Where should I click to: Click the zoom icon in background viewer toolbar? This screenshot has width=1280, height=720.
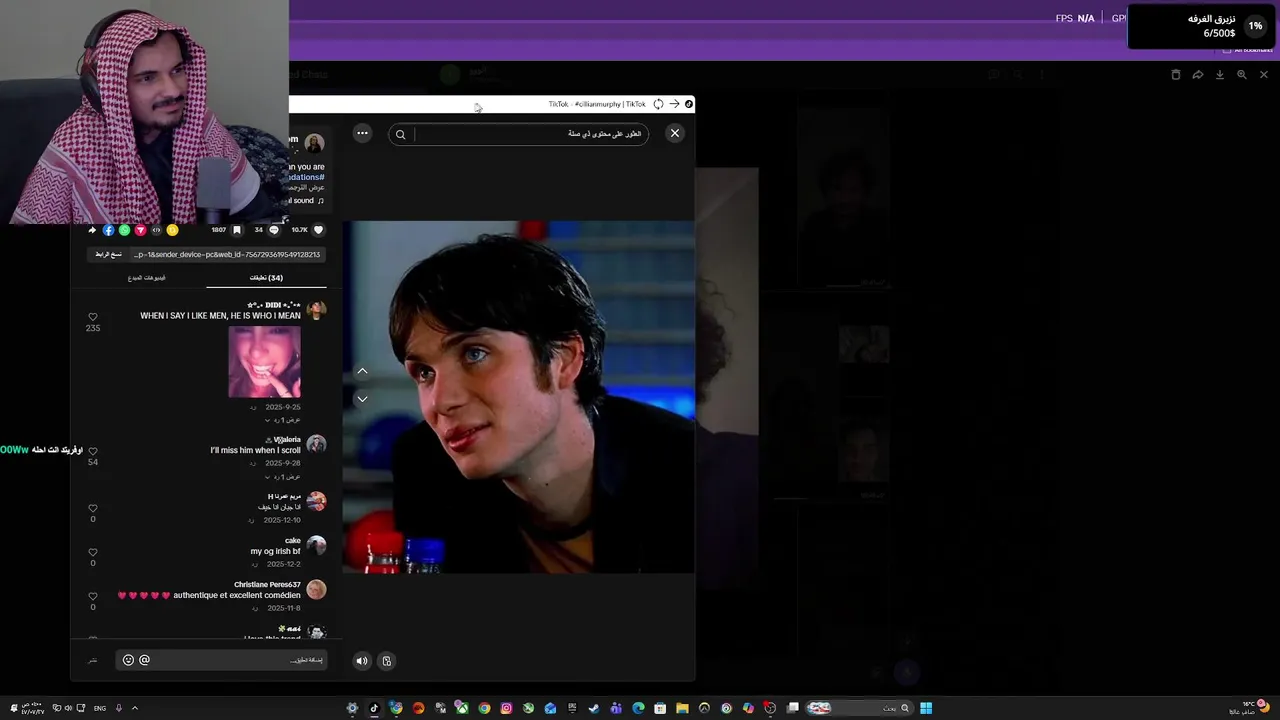point(1242,75)
